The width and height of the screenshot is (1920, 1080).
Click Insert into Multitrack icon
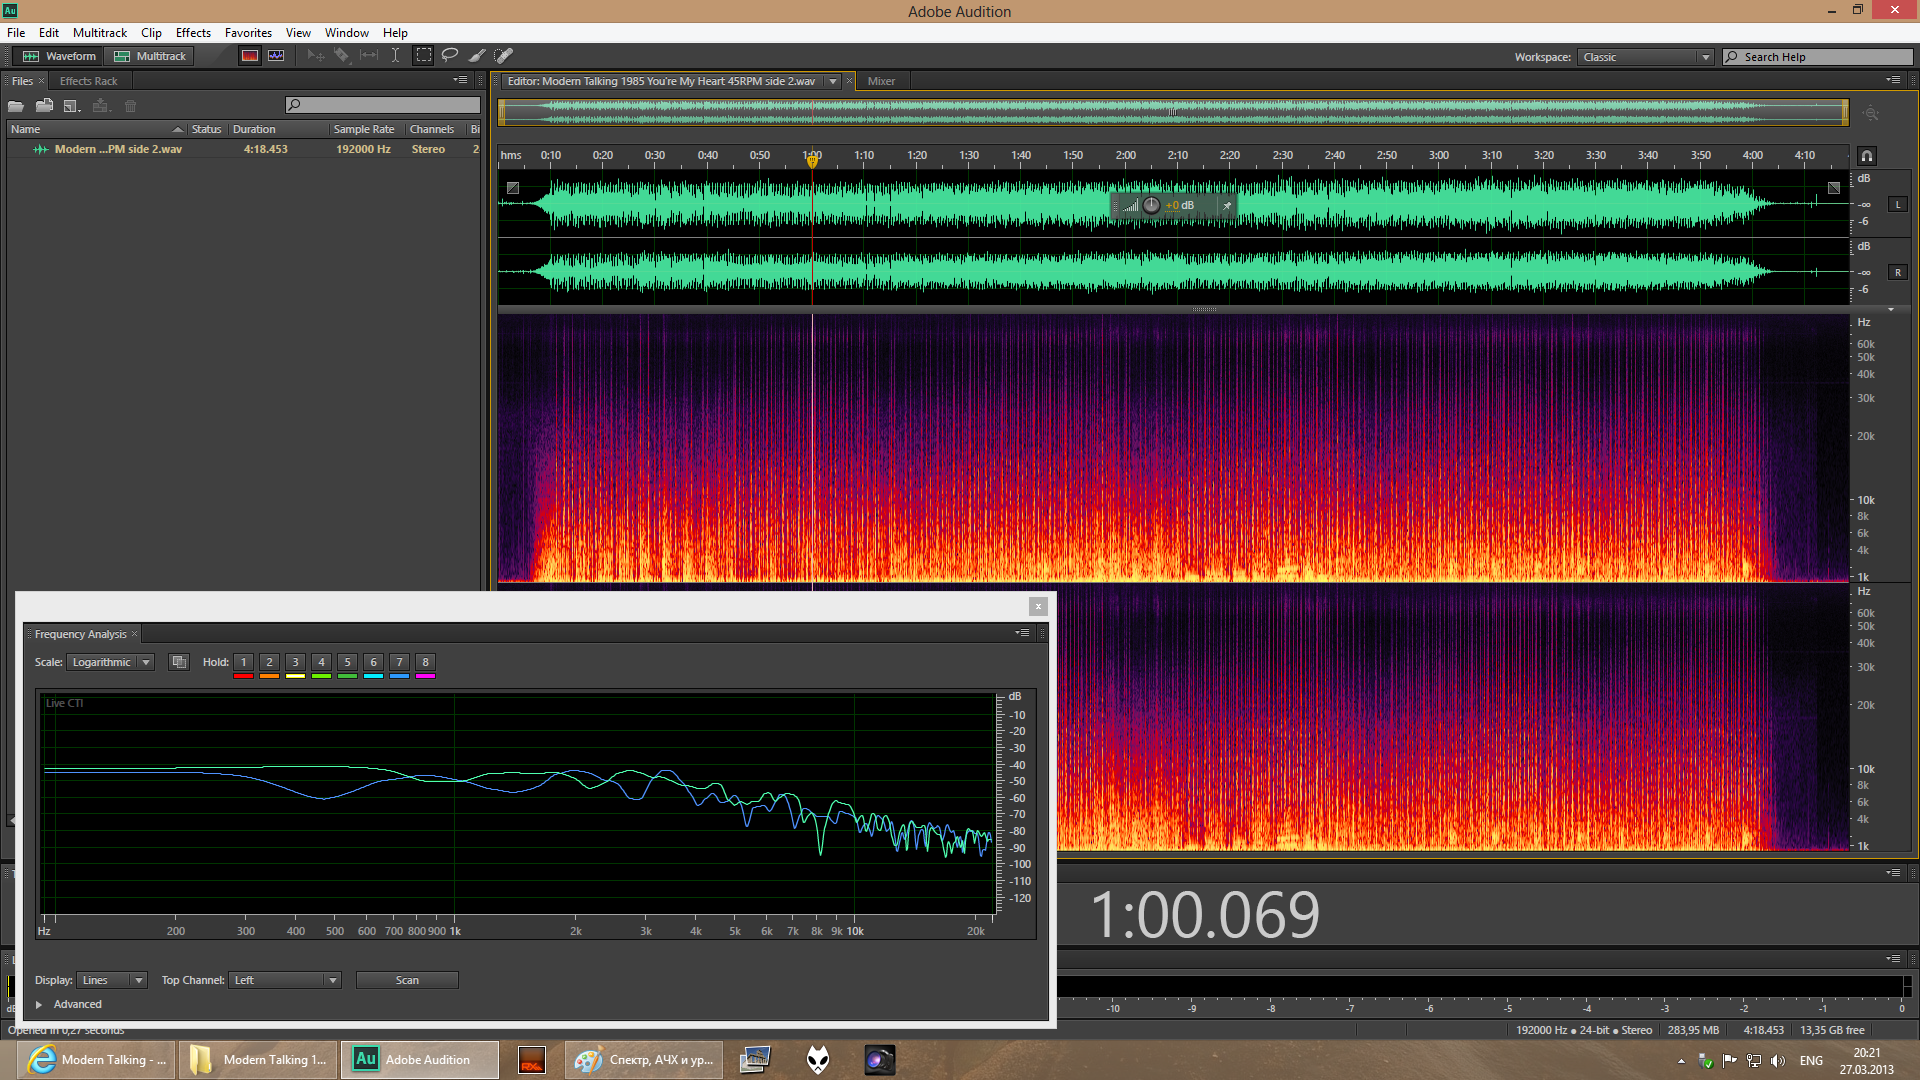click(100, 106)
